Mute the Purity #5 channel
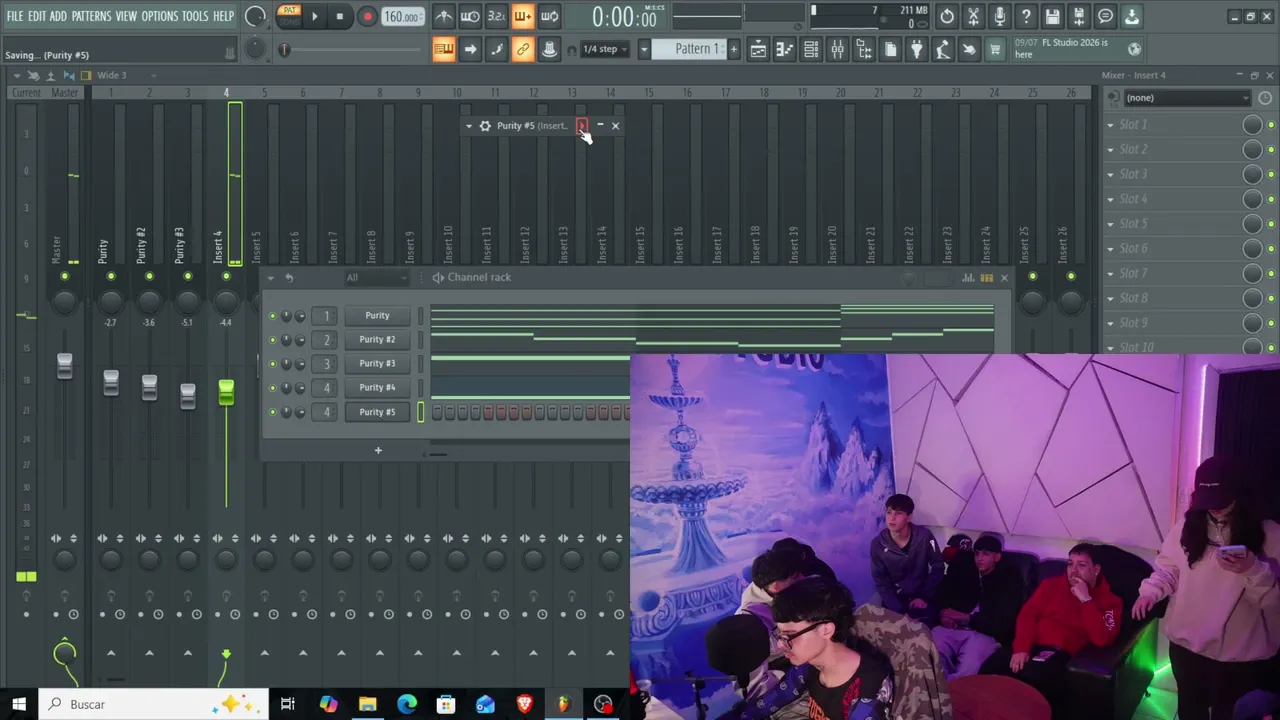1280x720 pixels. coord(272,412)
